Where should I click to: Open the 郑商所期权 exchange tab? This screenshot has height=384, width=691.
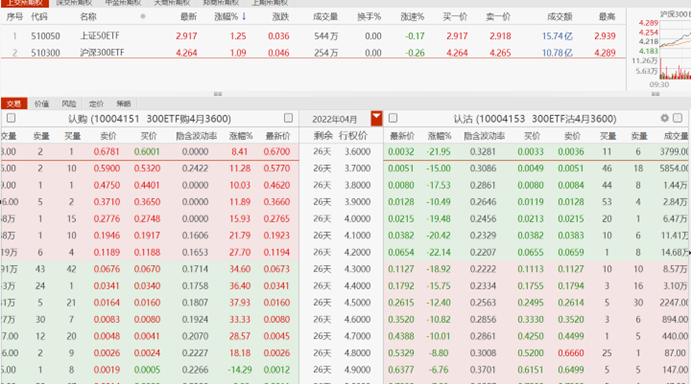pos(221,3)
